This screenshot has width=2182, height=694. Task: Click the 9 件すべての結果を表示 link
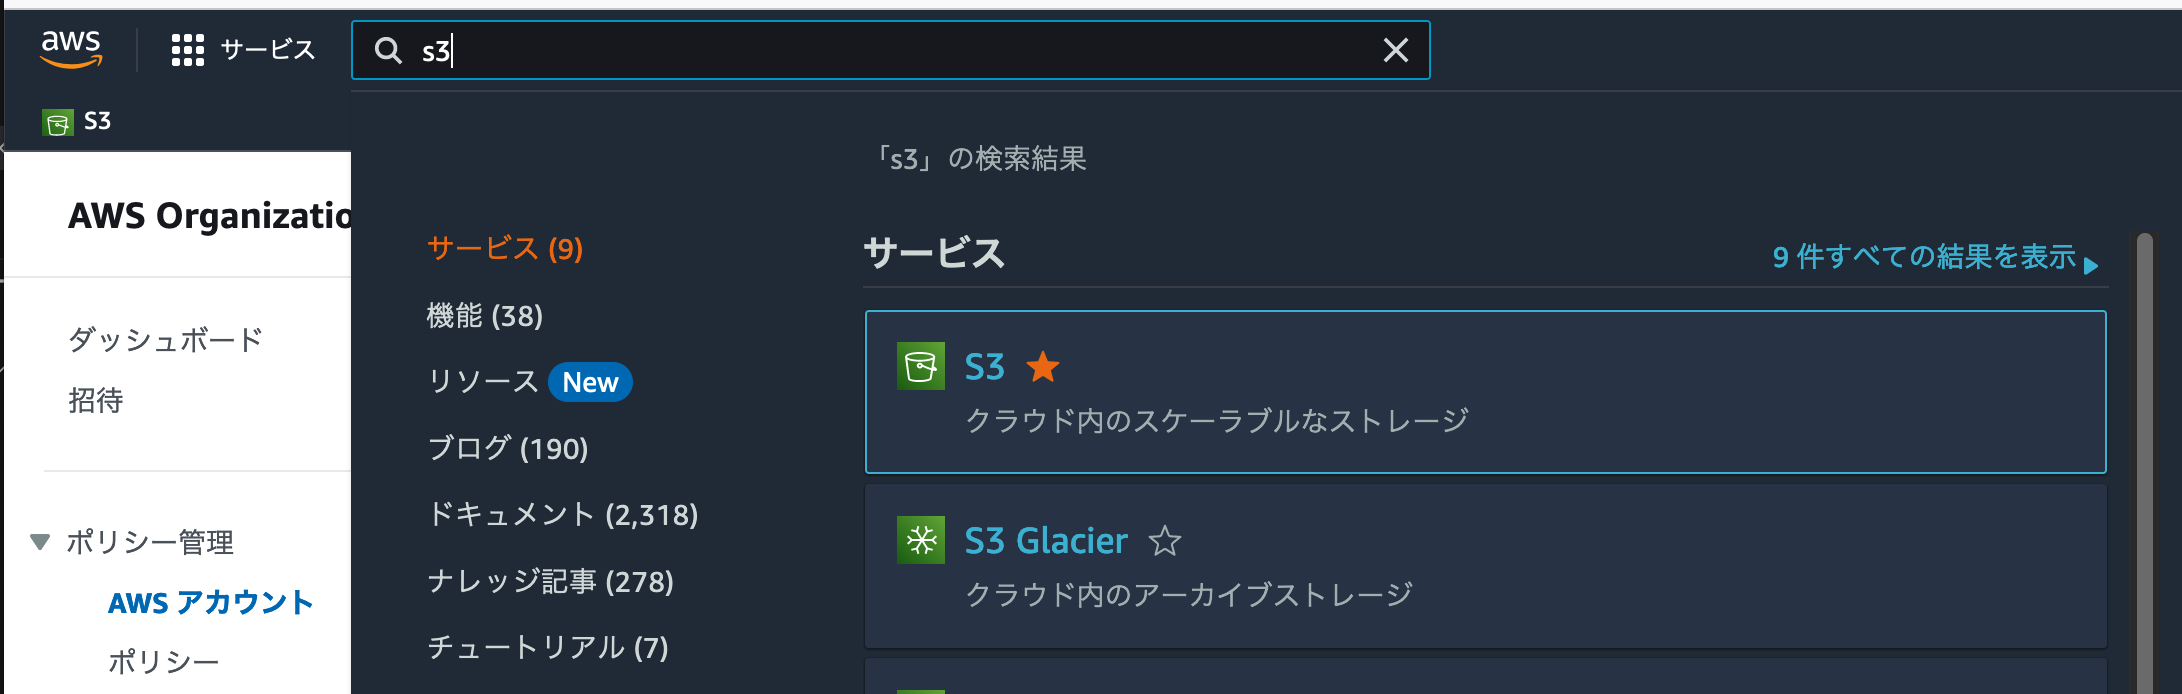click(x=1930, y=260)
